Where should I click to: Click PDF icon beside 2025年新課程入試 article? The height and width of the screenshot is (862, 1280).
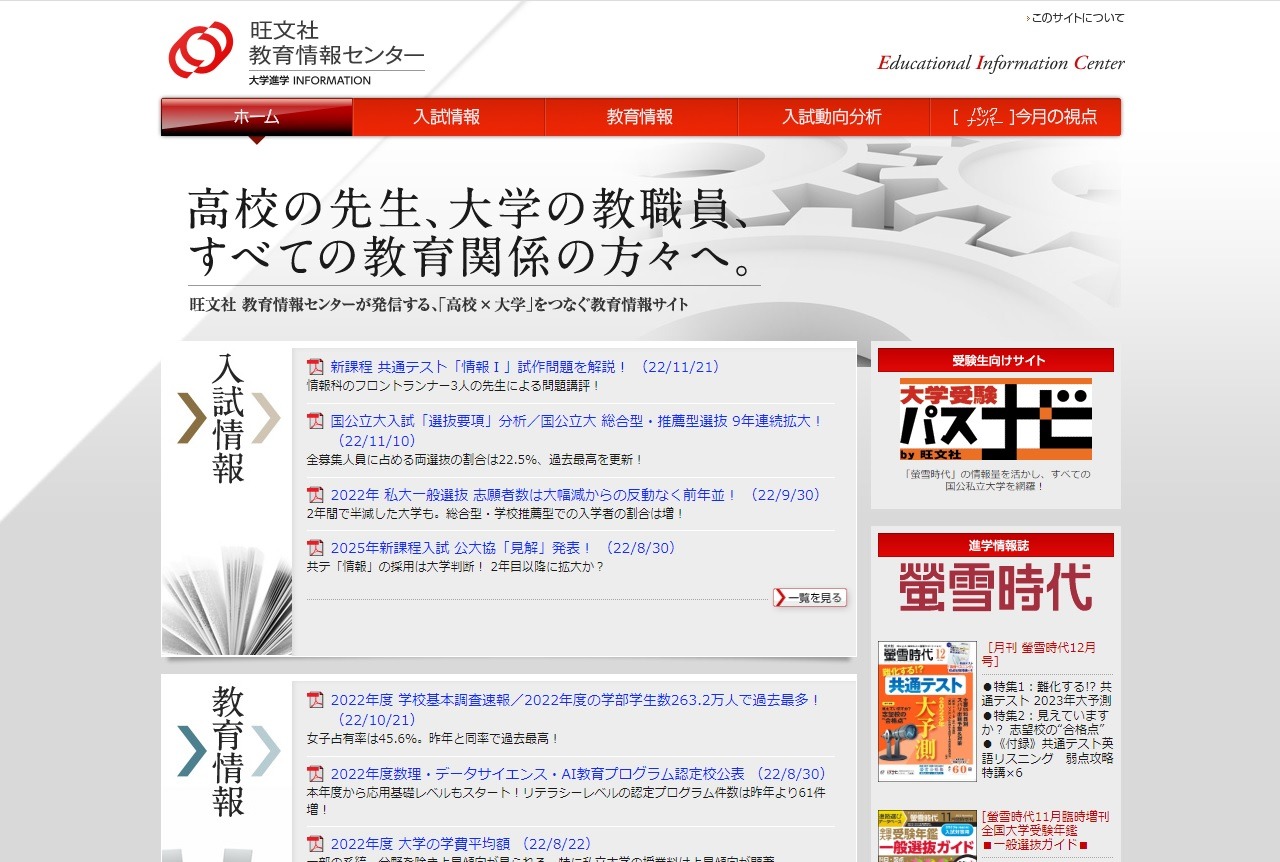coord(315,548)
